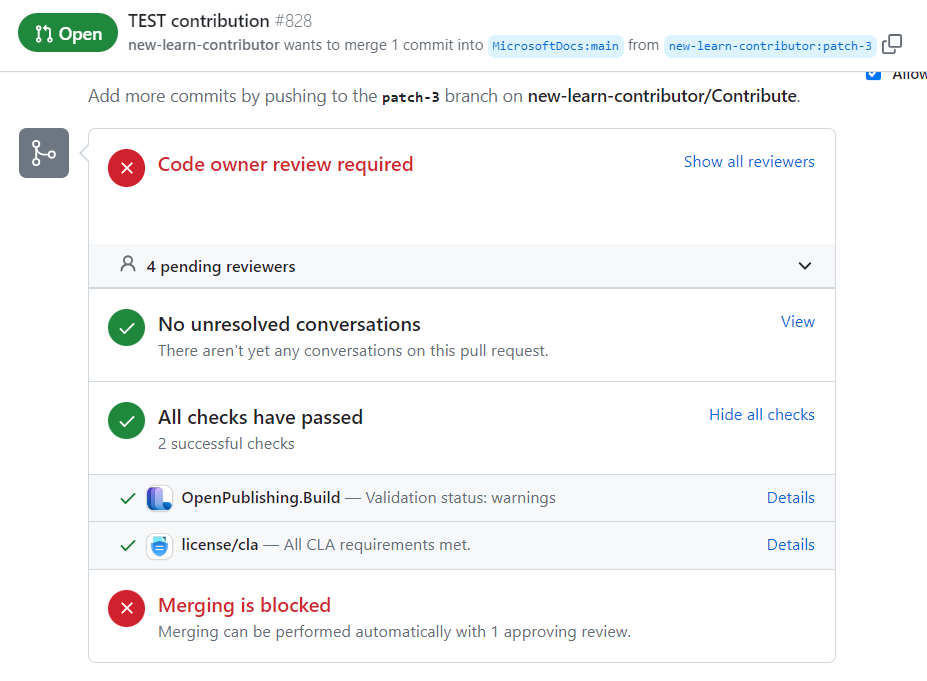The image size is (927, 681).
Task: Copy the patch-3 branch name icon
Action: tap(892, 44)
